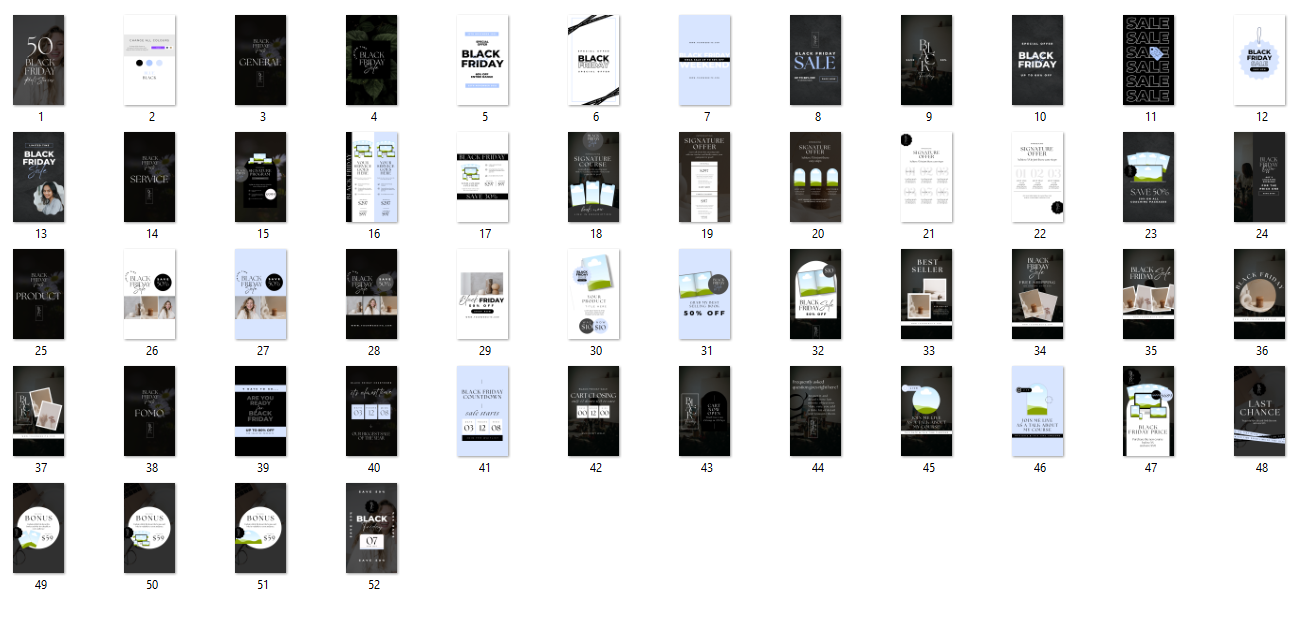Click the file name label '52'
The image size is (1315, 618).
tap(373, 585)
